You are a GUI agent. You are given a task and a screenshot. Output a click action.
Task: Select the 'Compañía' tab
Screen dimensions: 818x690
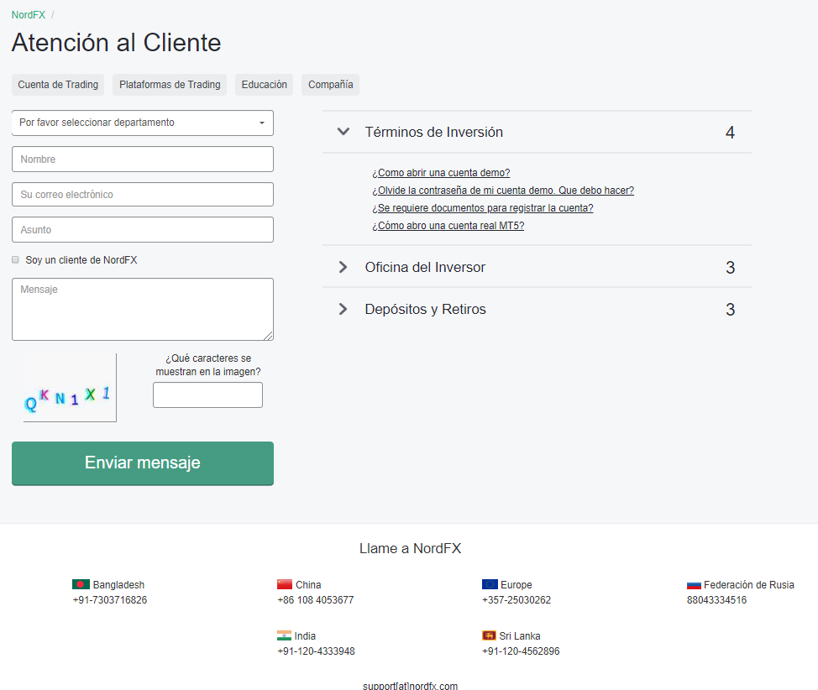tap(330, 84)
